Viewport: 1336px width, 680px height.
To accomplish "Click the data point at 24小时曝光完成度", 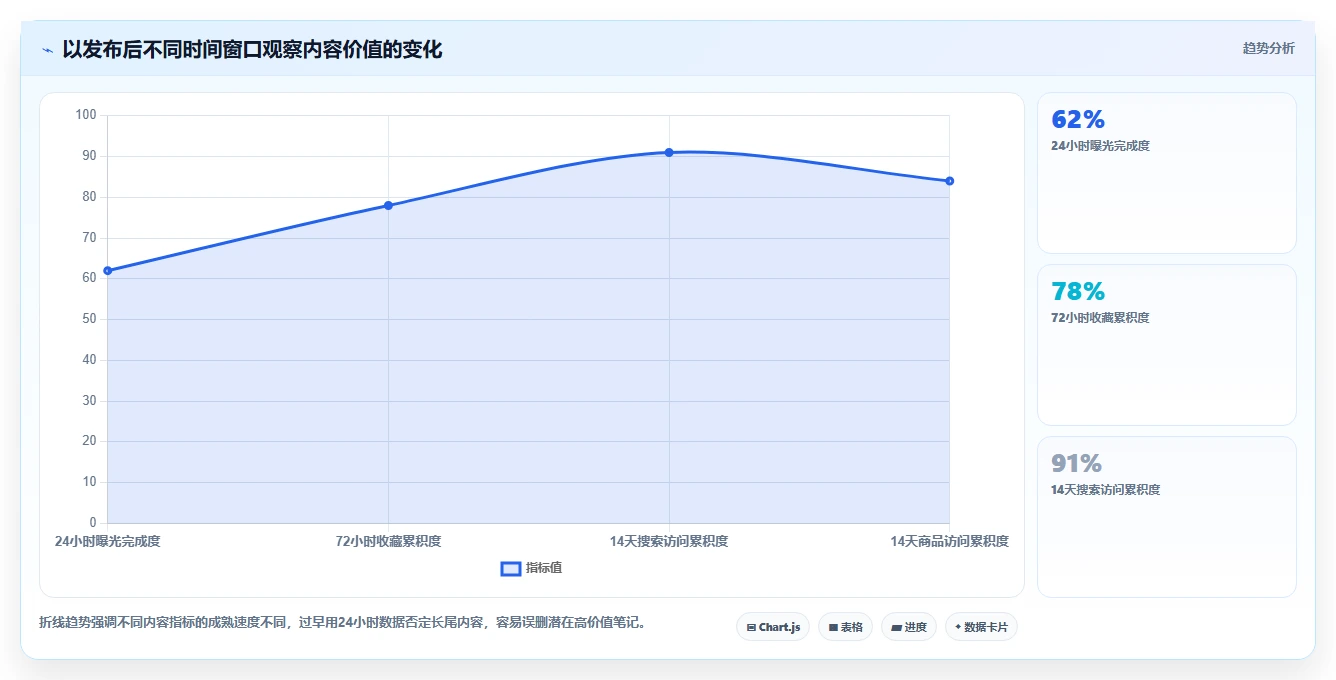I will [x=108, y=270].
